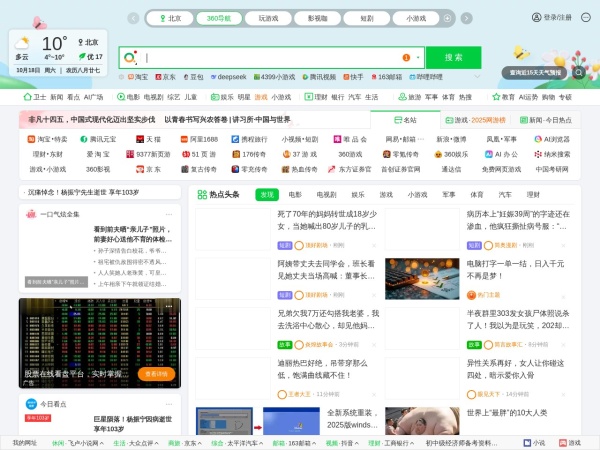Open 阿里1688 site link
Image resolution: width=600 pixels, height=450 pixels.
pos(199,139)
